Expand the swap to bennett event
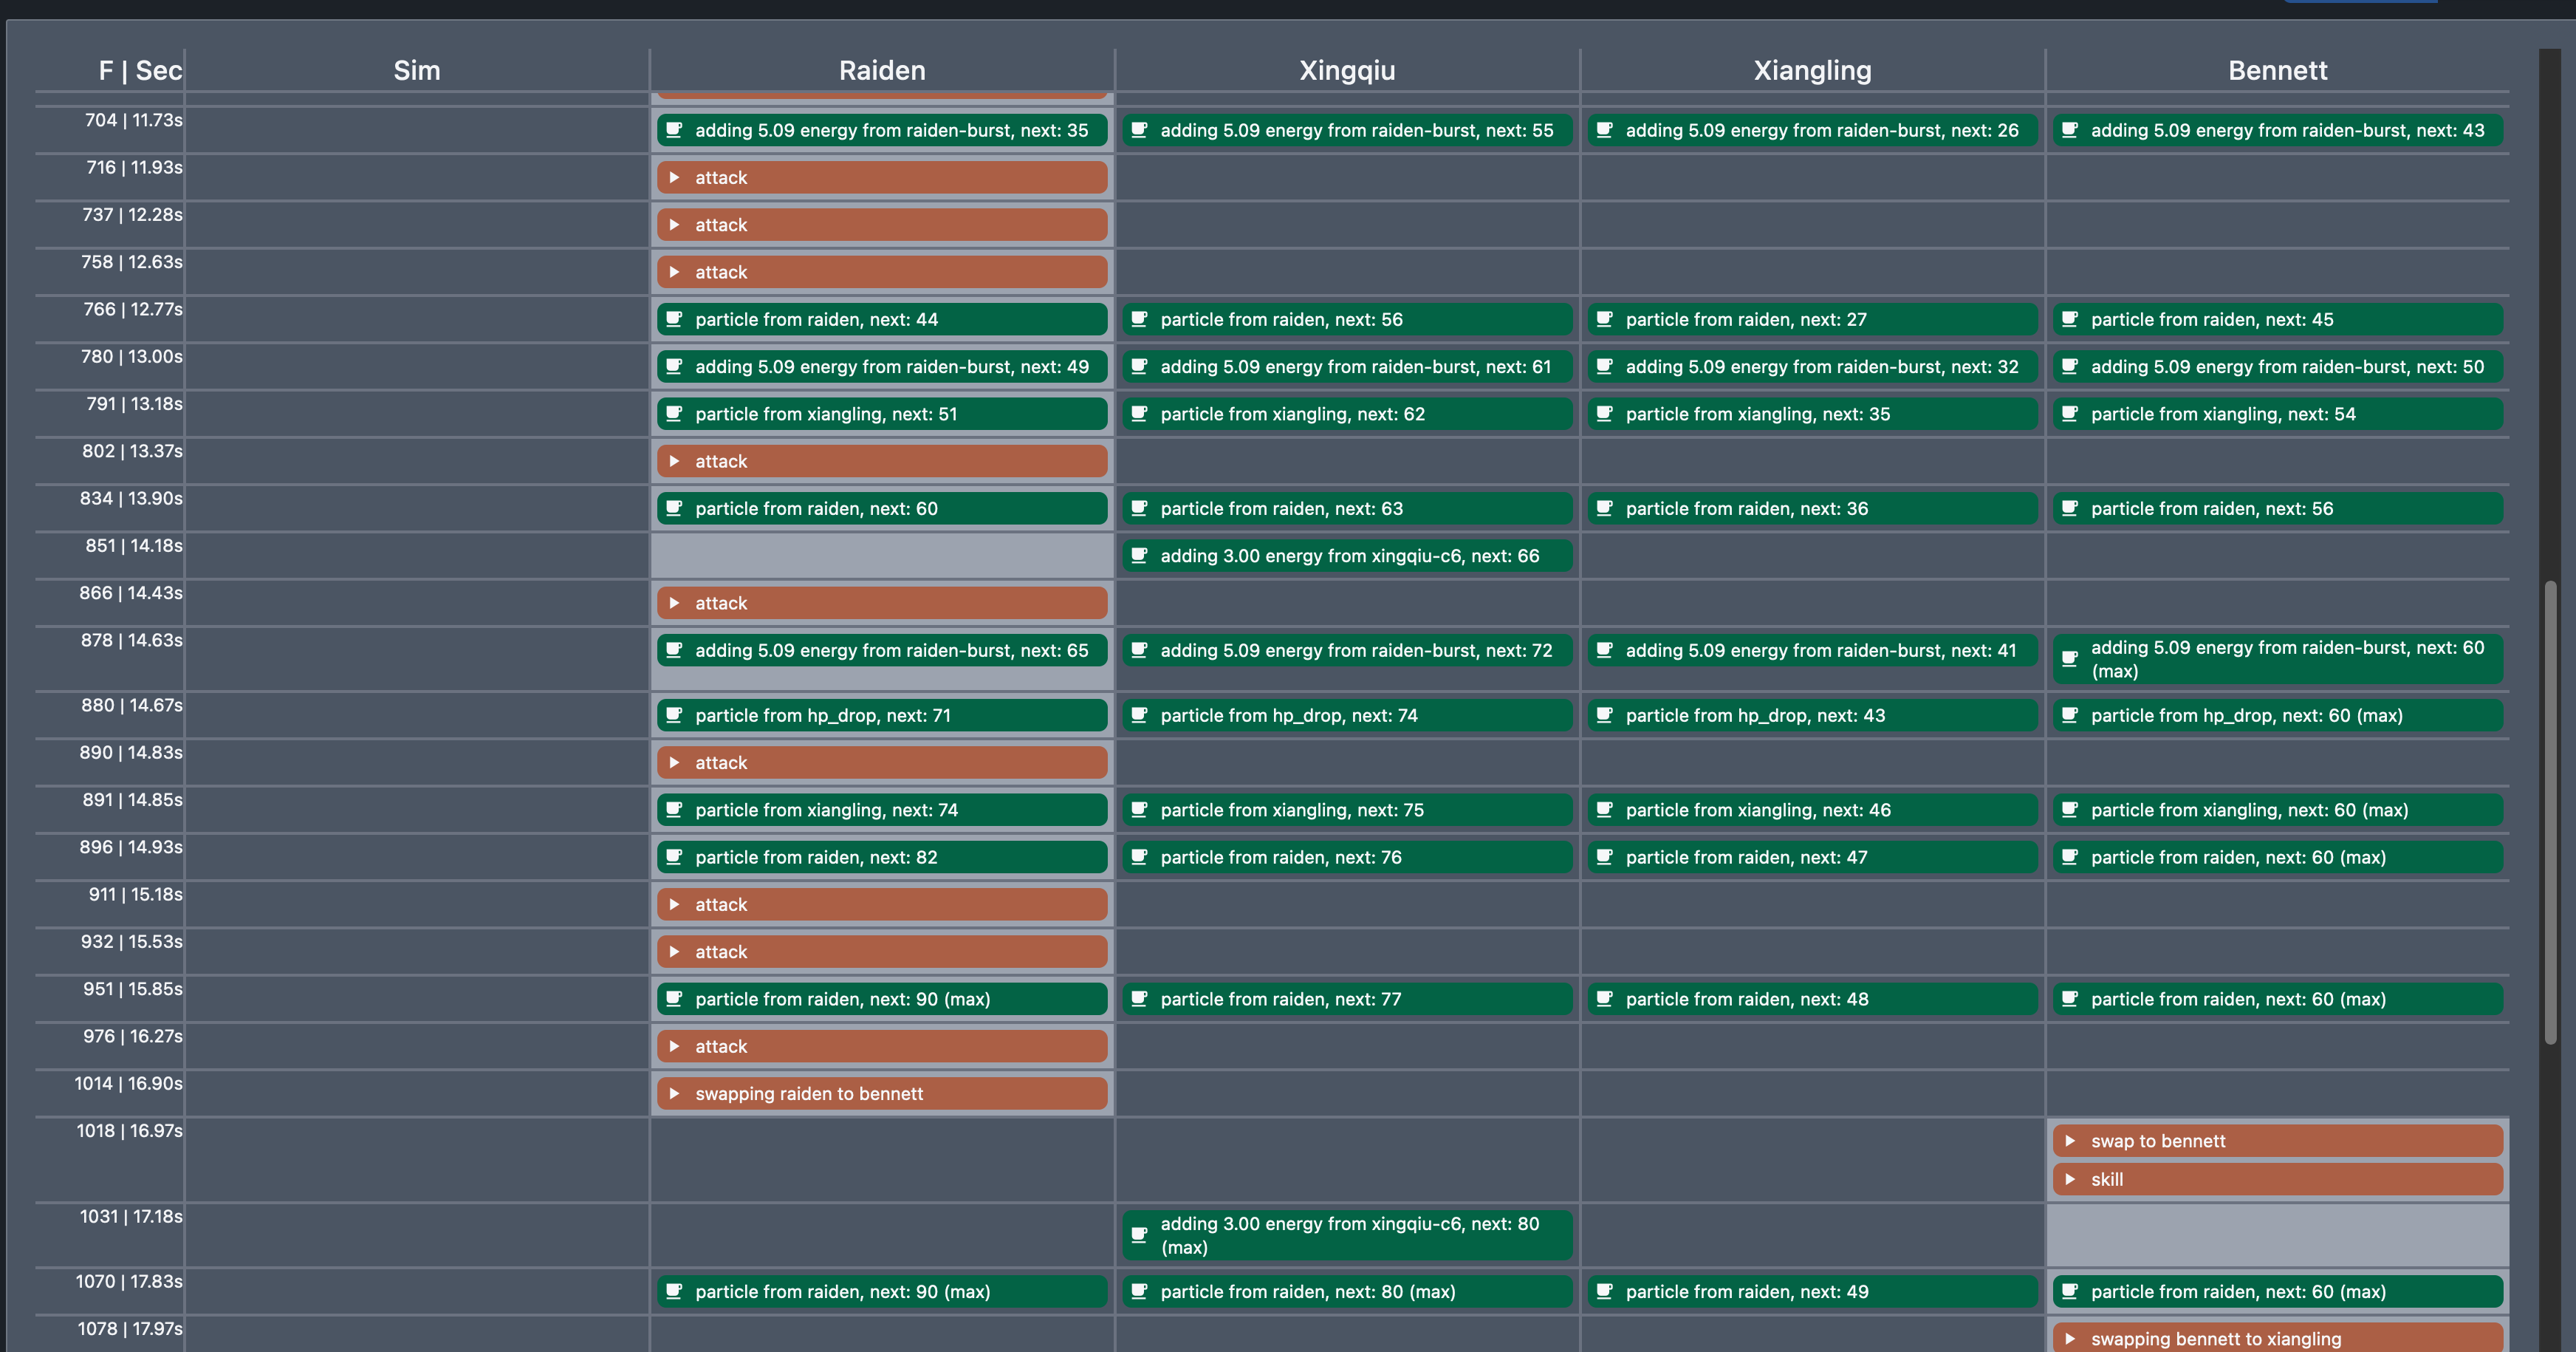 click(2070, 1141)
